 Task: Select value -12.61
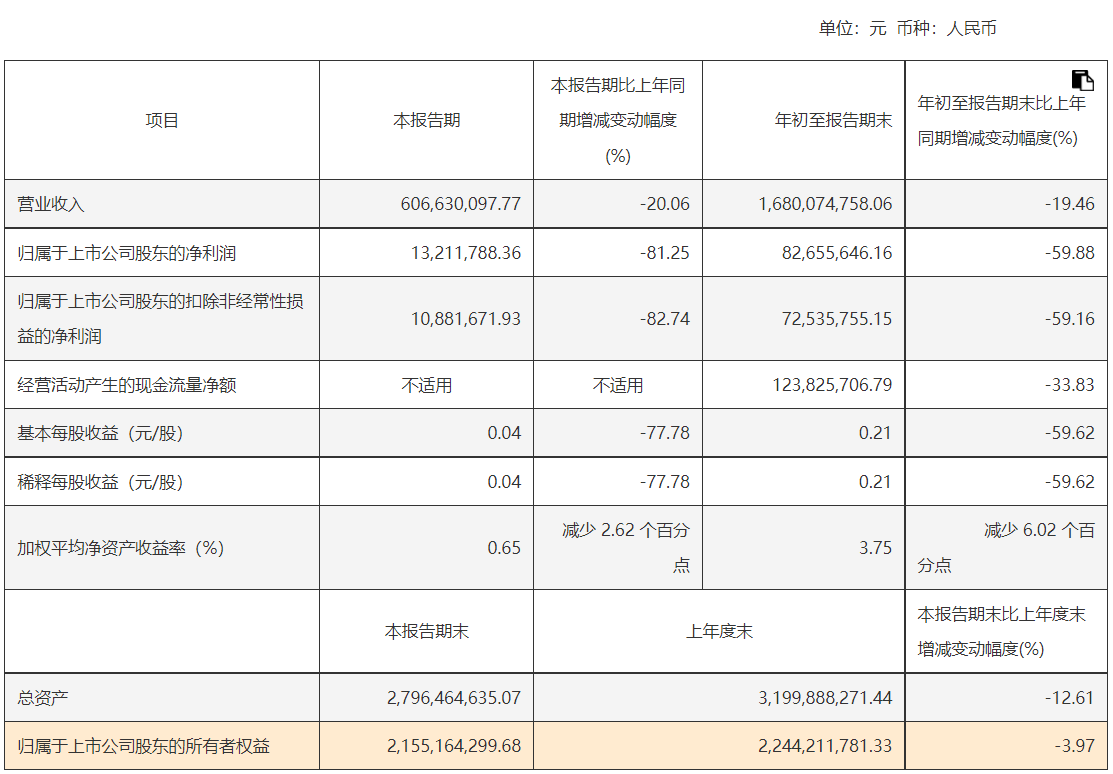click(x=1070, y=698)
